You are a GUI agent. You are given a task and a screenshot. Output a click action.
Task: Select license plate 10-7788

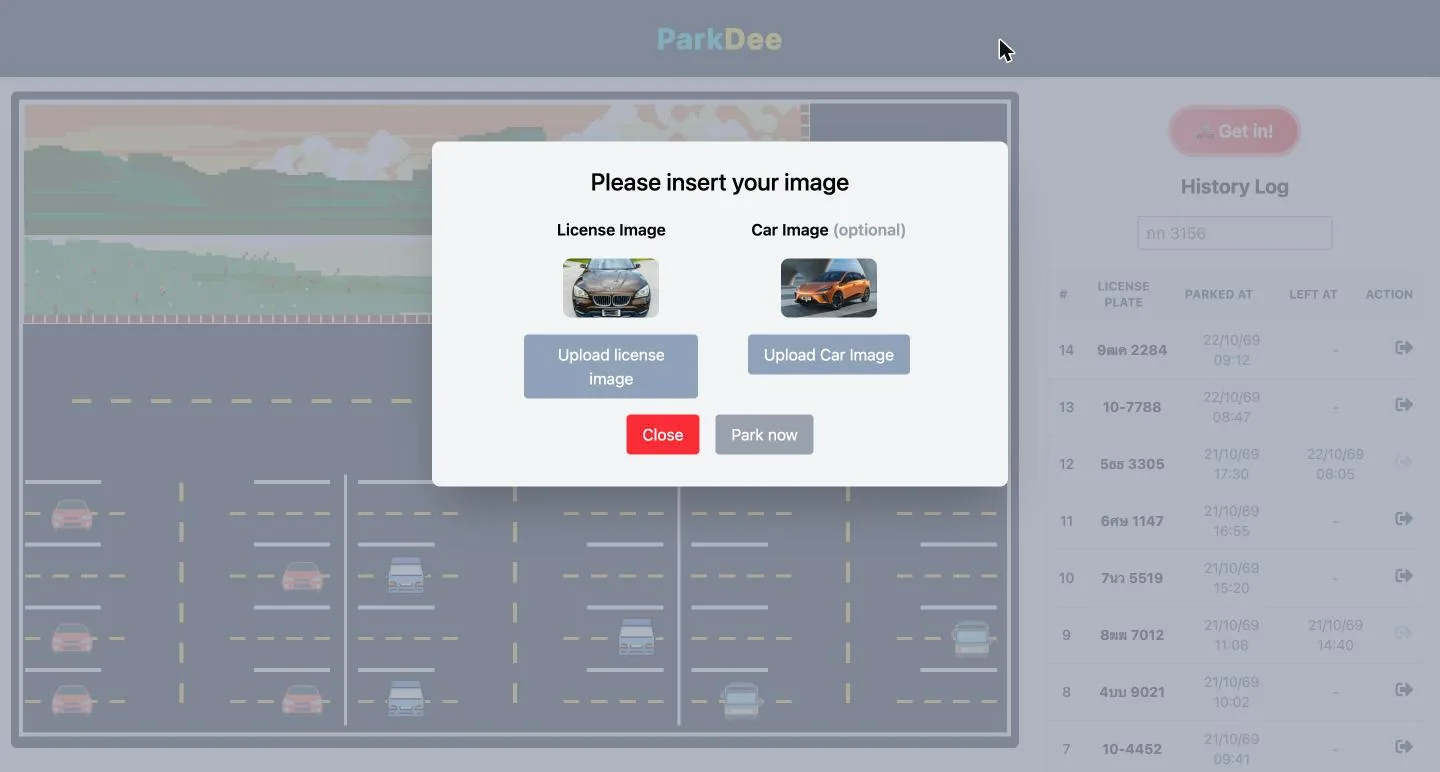tap(1132, 407)
